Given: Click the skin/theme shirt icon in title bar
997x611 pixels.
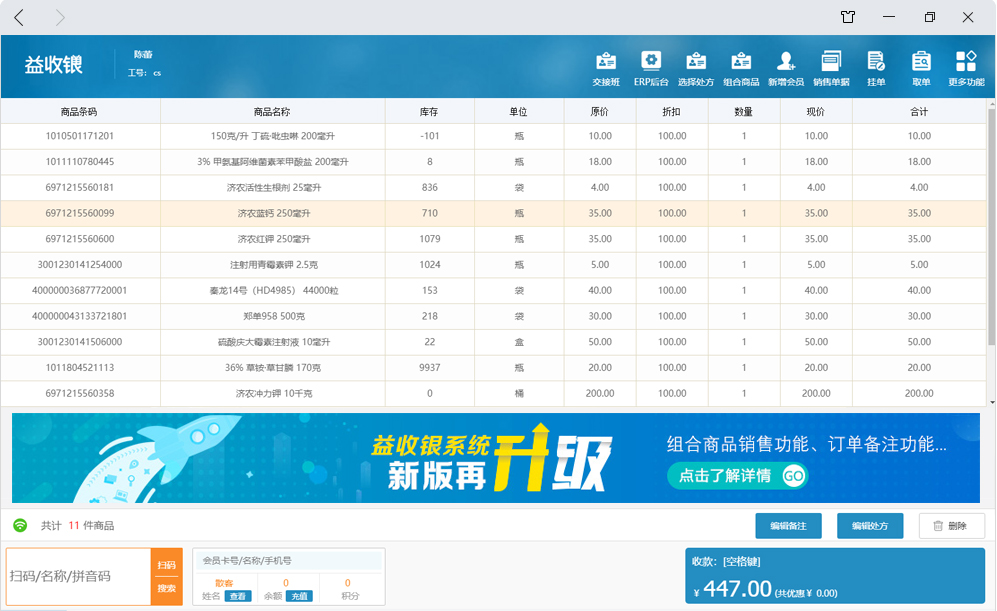Looking at the screenshot, I should pyautogui.click(x=848, y=17).
